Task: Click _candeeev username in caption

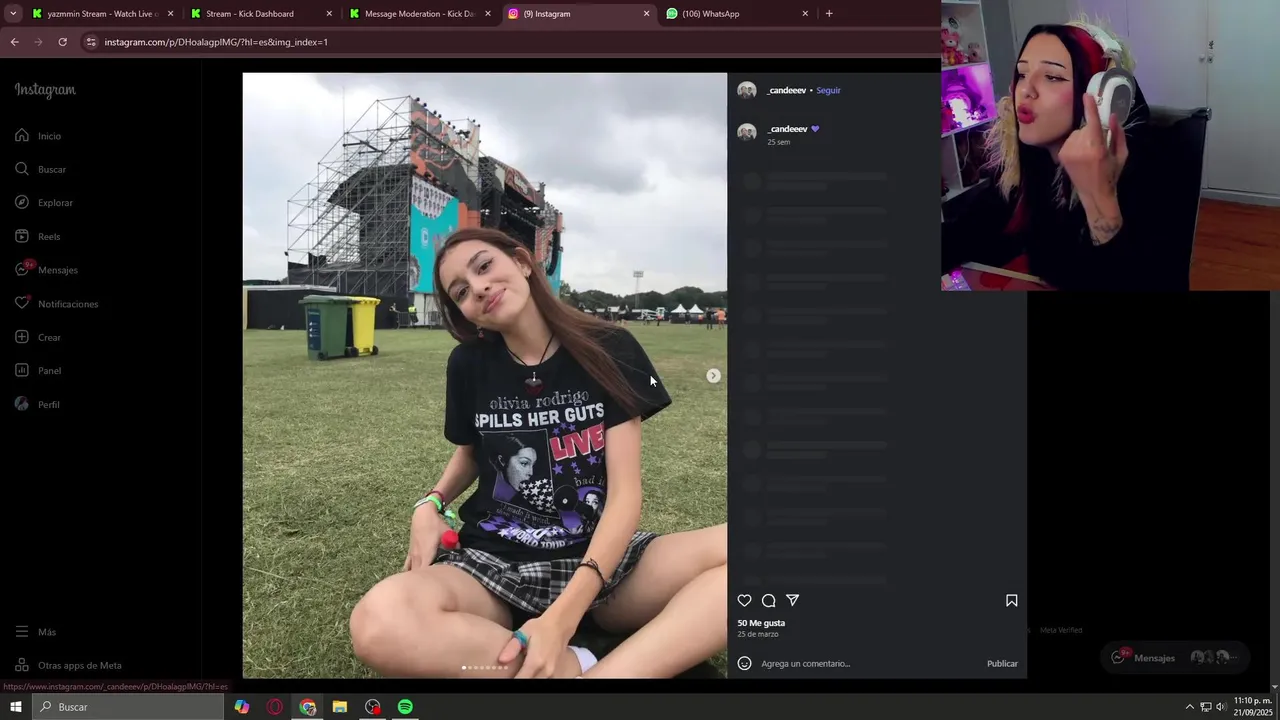Action: 787,129
